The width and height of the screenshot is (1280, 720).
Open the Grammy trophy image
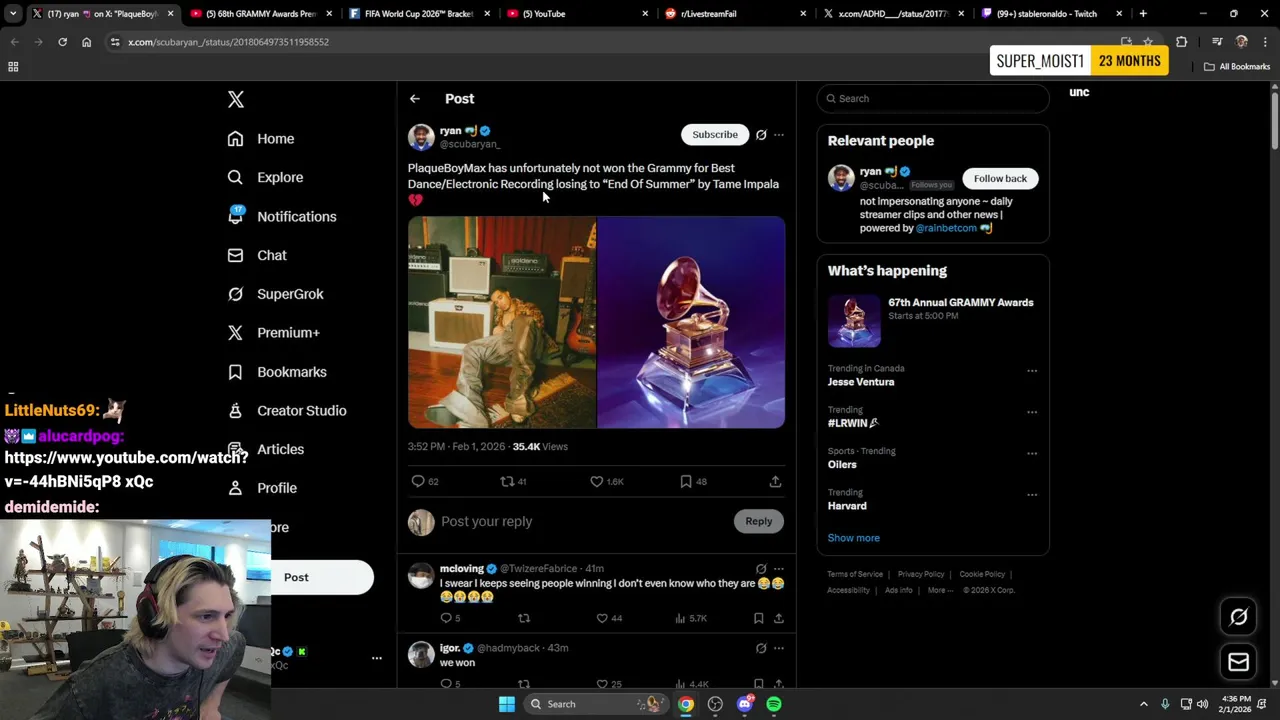tap(691, 322)
